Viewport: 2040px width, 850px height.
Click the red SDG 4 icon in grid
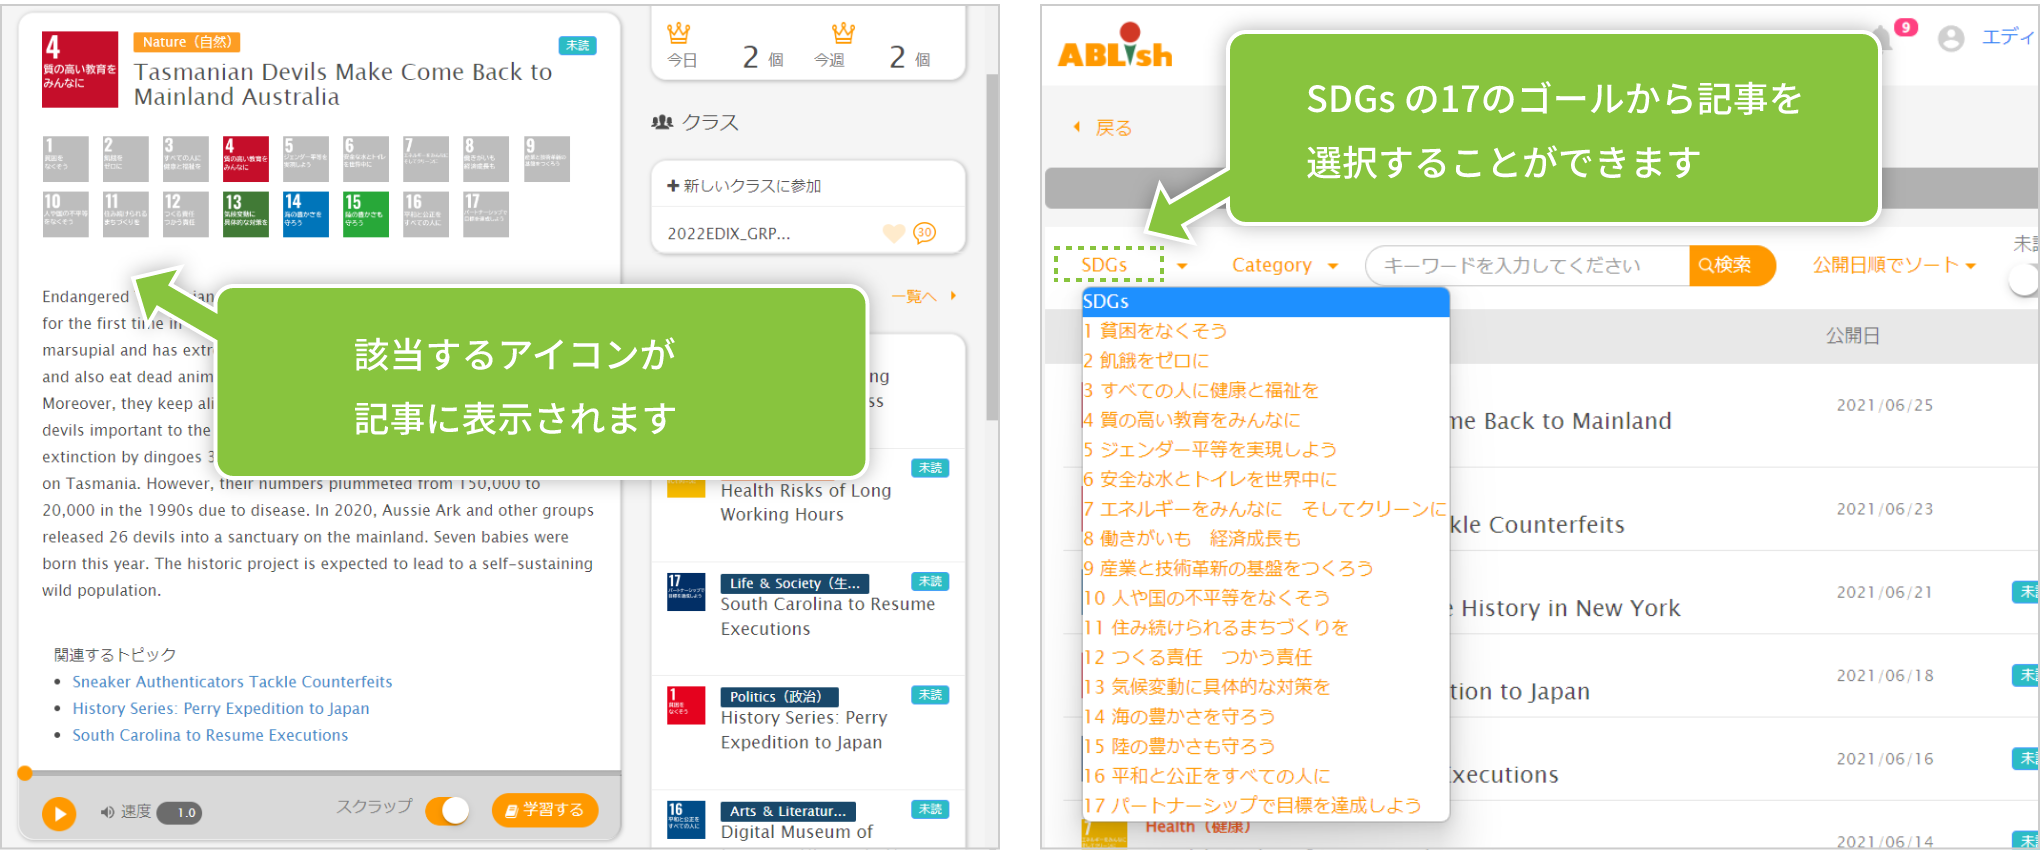coord(246,159)
